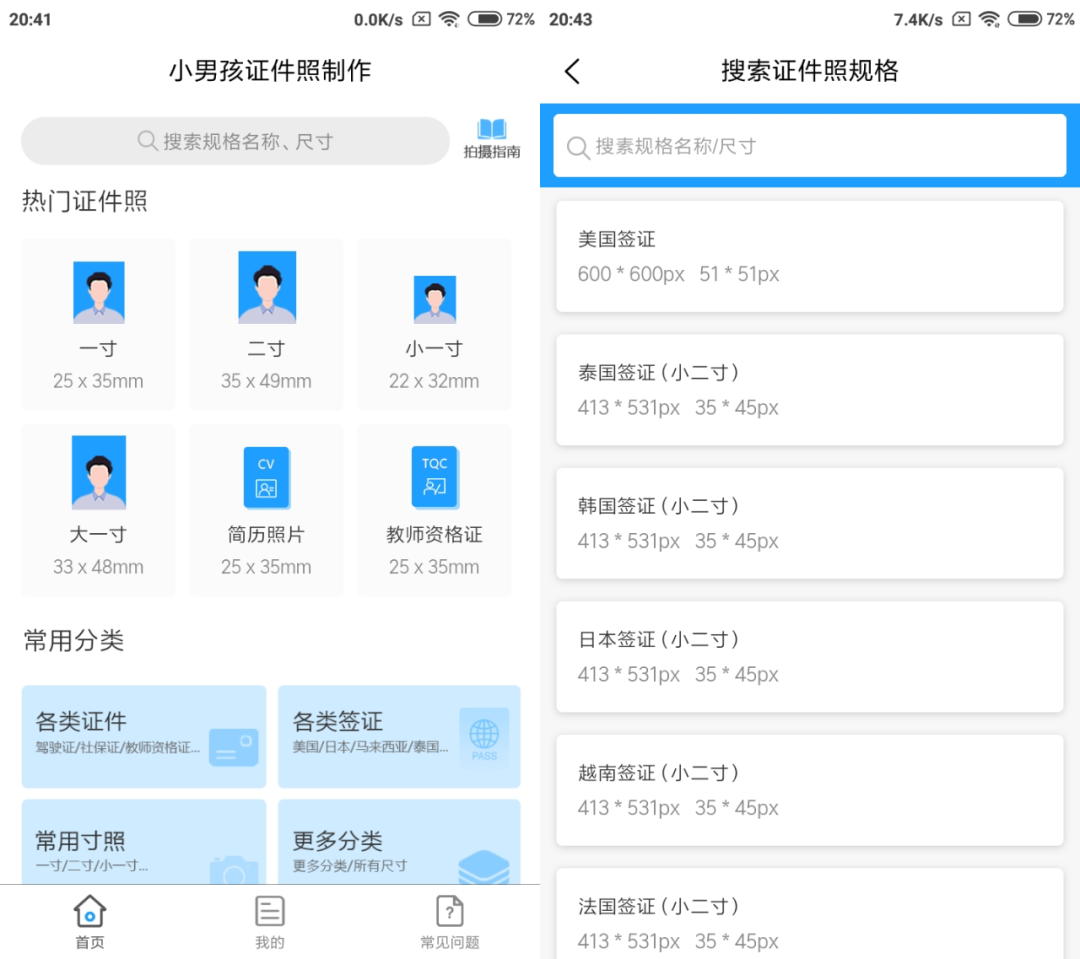This screenshot has height=959, width=1080.
Task: Tap the ID card icon on 各类证件
Action: click(x=233, y=747)
